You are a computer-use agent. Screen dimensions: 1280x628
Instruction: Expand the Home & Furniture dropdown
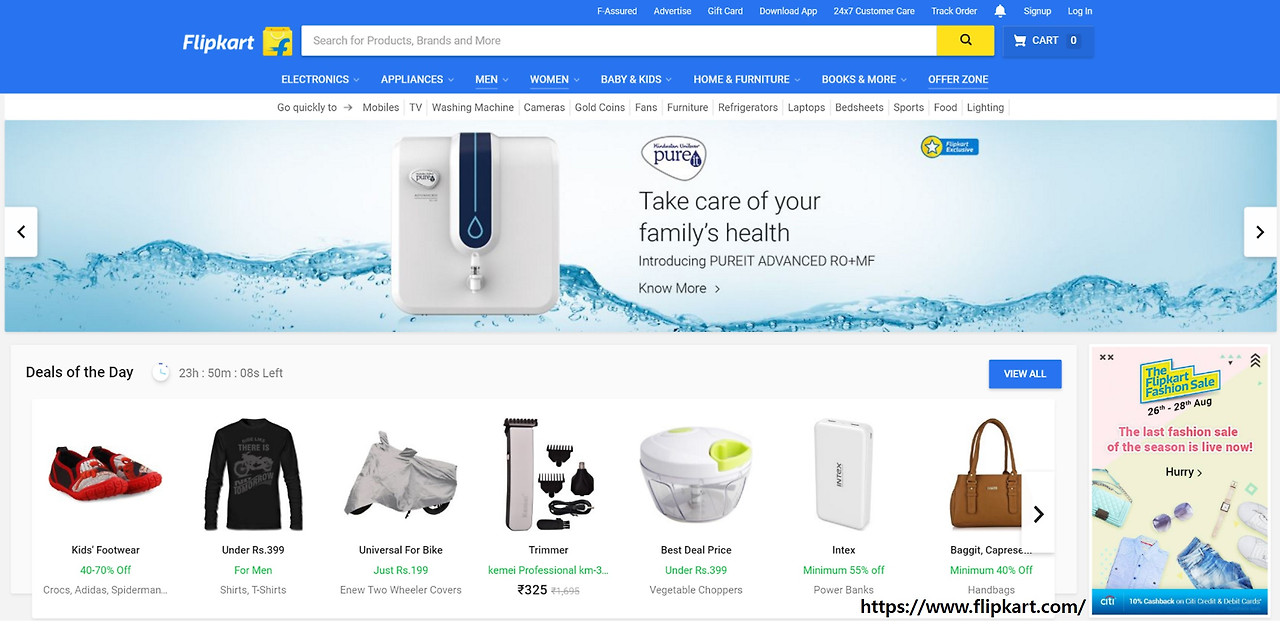(x=746, y=79)
